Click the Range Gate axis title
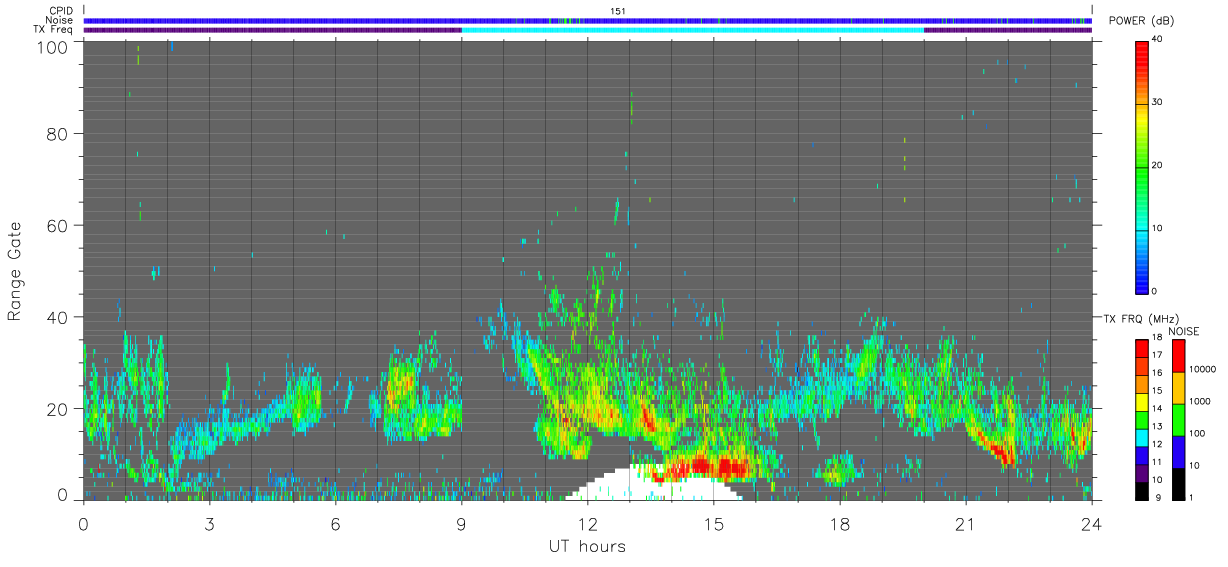The height and width of the screenshot is (567, 1228). click(15, 271)
